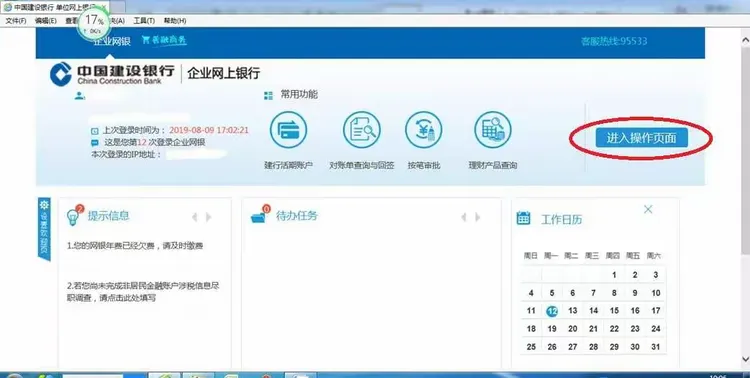The image size is (750, 378).
Task: Click the login count line showing 12 次
Action: coord(154,143)
